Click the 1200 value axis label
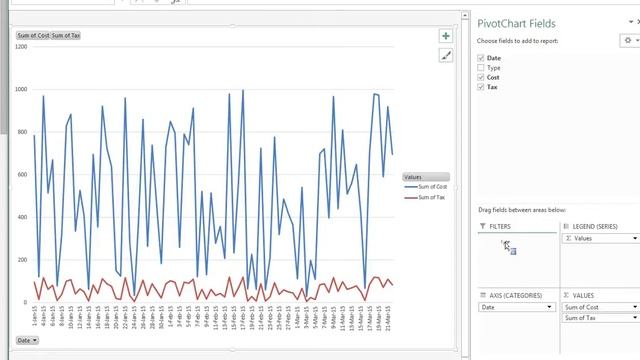 click(x=21, y=47)
